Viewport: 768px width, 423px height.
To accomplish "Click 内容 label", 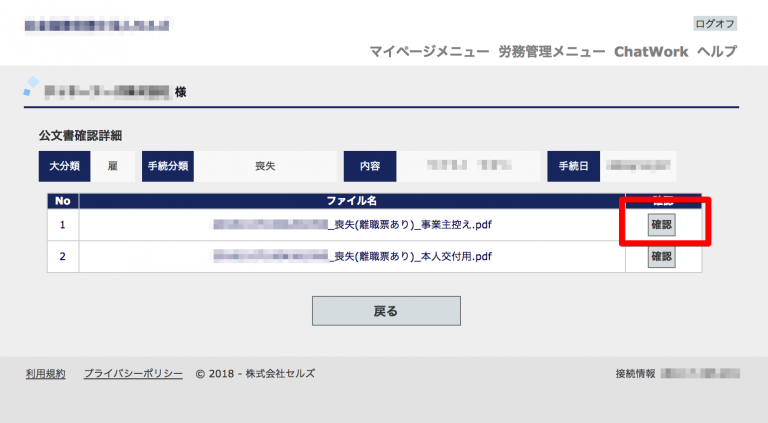I will [x=370, y=166].
